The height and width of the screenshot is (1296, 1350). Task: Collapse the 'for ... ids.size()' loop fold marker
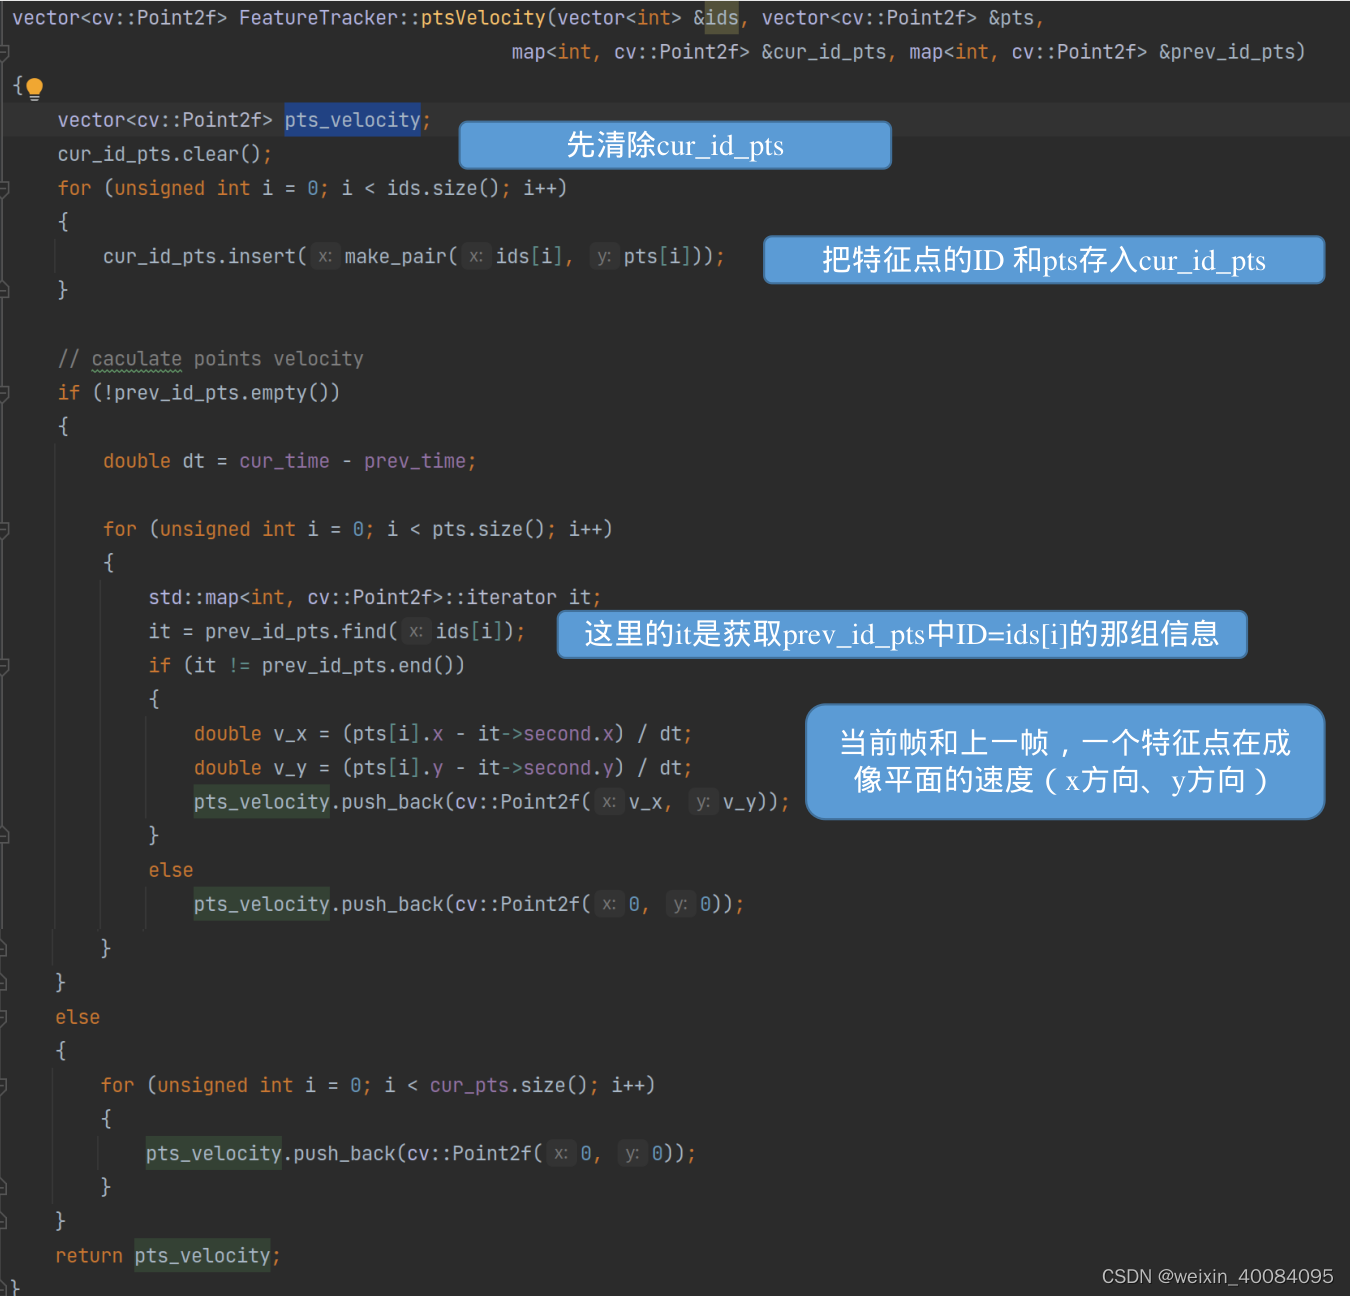4,188
